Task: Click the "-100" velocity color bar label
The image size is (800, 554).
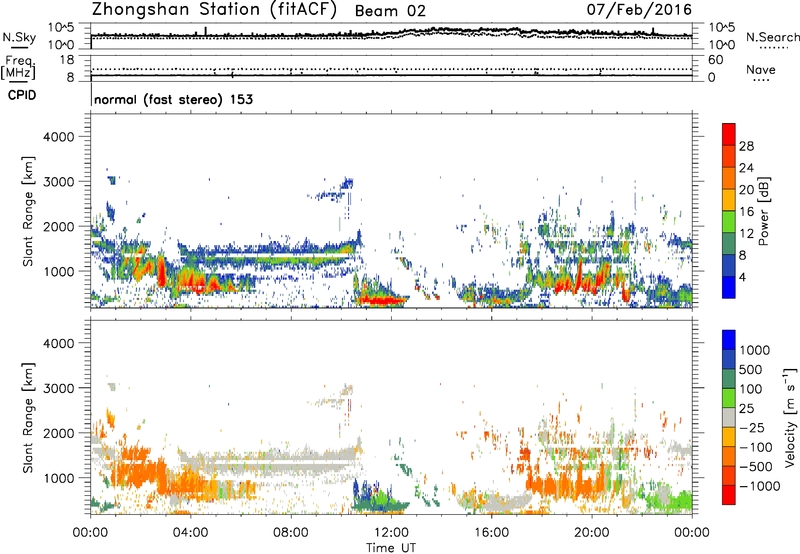Action: (x=756, y=447)
